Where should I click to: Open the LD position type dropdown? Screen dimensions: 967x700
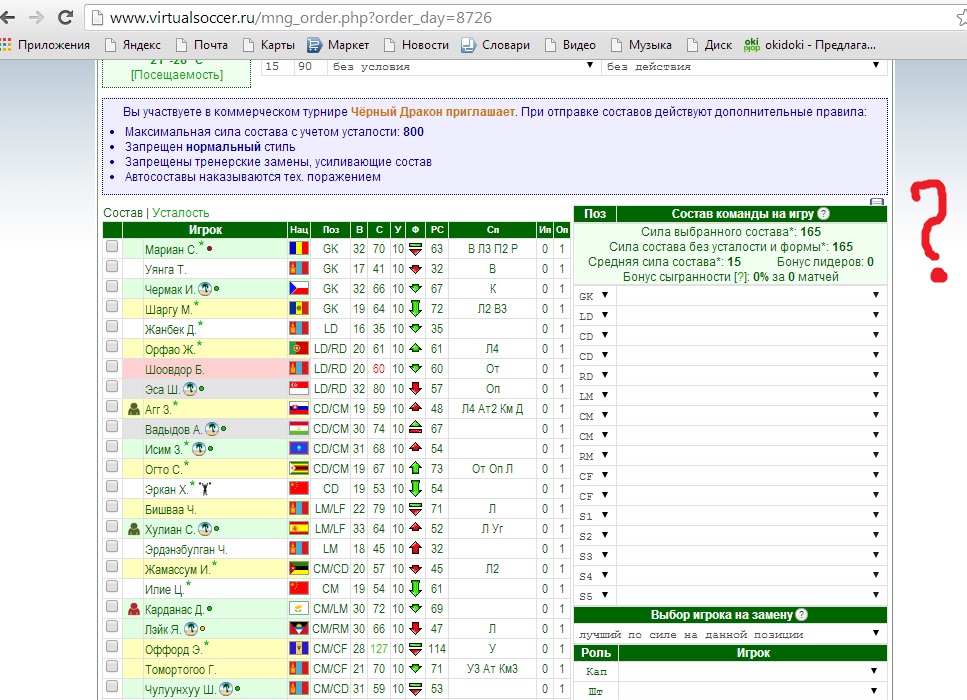click(x=595, y=316)
